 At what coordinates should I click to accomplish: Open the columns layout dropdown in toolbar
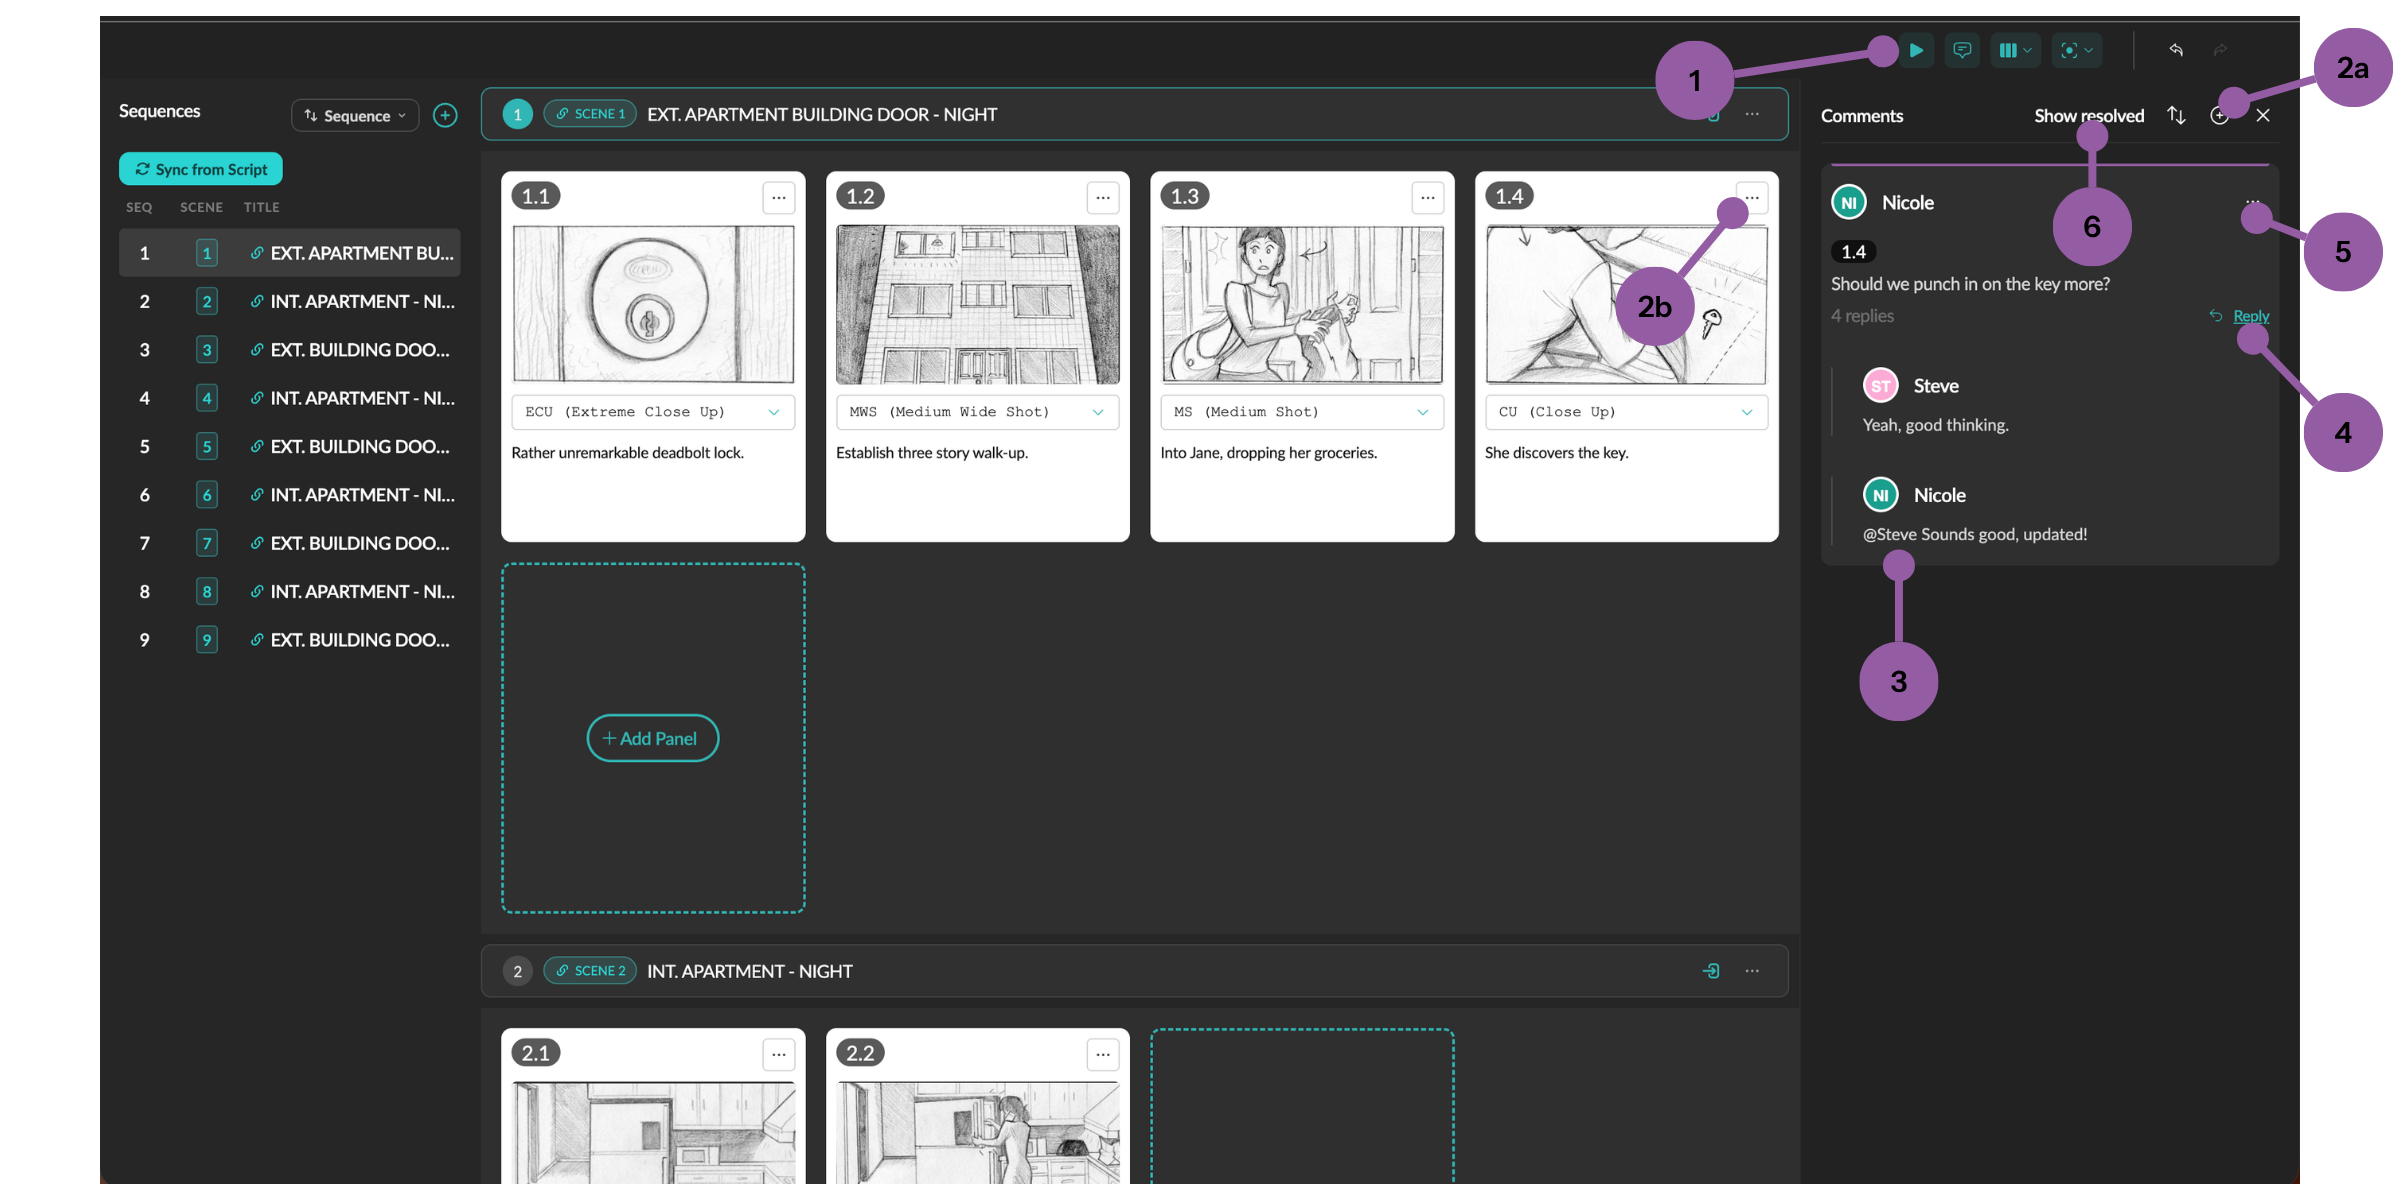pos(2014,50)
